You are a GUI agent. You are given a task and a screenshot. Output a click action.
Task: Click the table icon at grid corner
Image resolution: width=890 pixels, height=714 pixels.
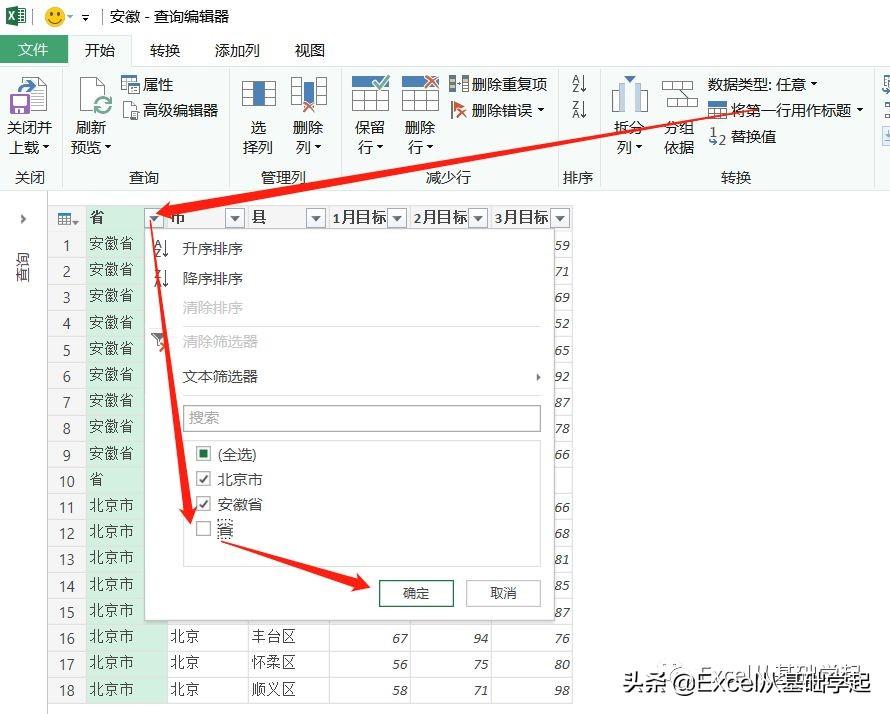[x=68, y=219]
